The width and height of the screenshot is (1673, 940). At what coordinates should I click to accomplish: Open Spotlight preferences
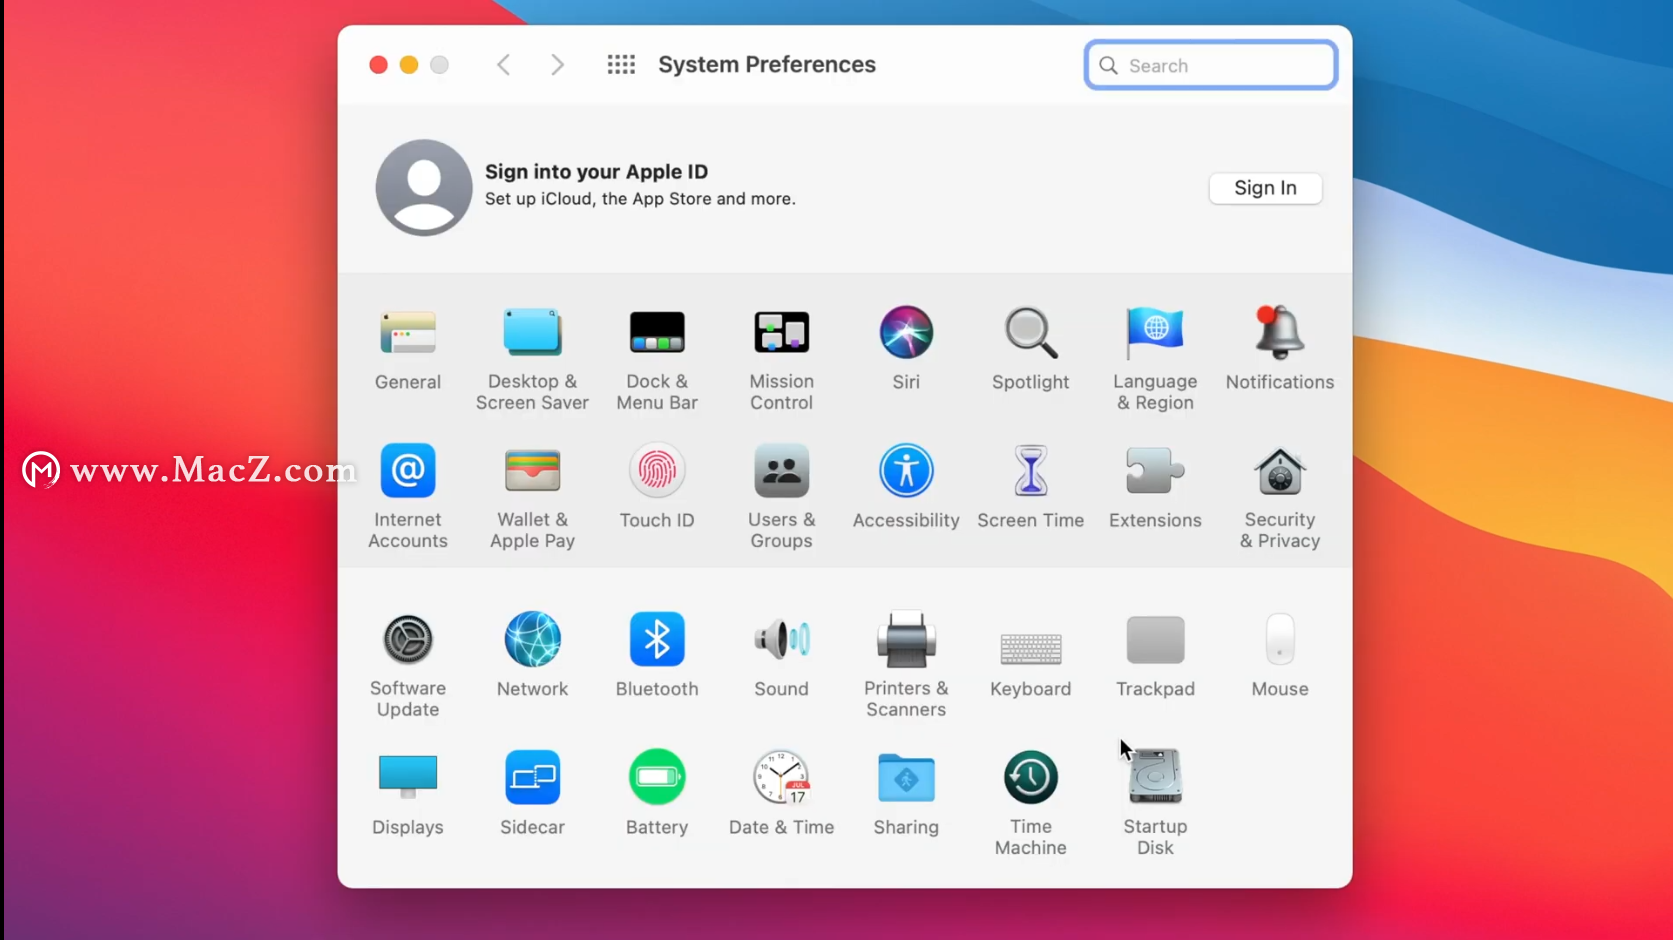[x=1030, y=333]
